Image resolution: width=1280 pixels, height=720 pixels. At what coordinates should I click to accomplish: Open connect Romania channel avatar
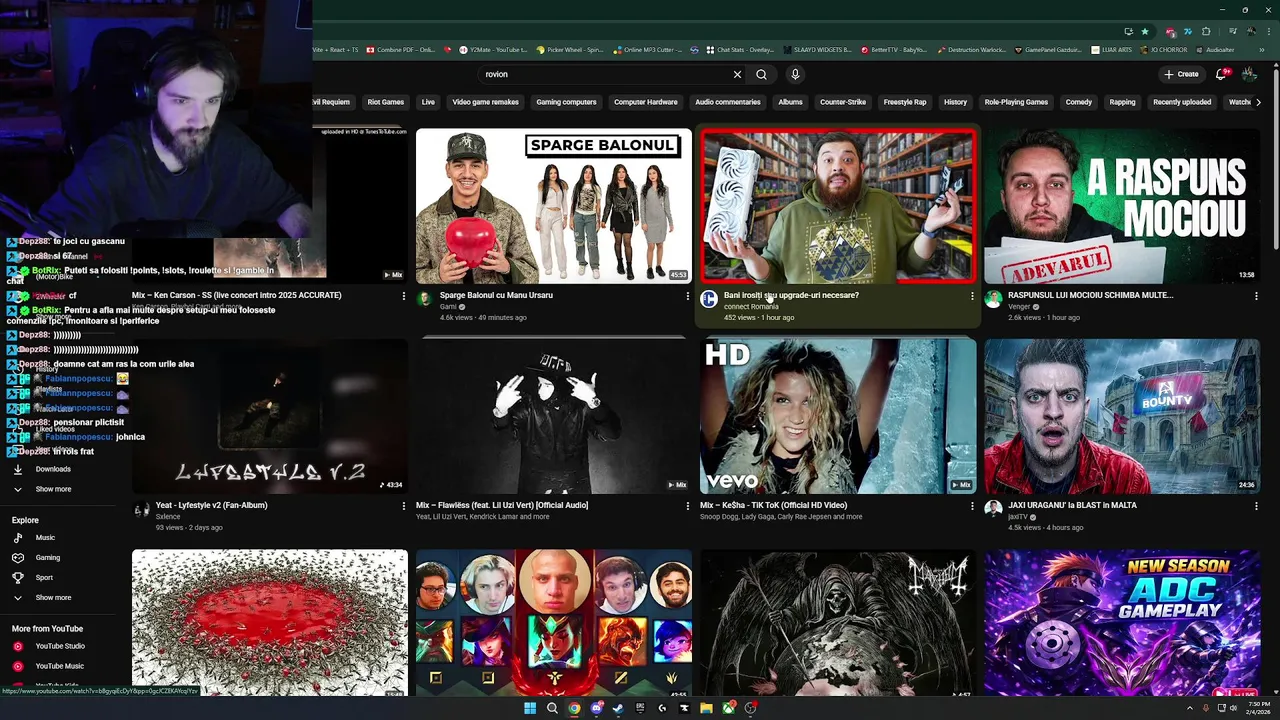(709, 299)
